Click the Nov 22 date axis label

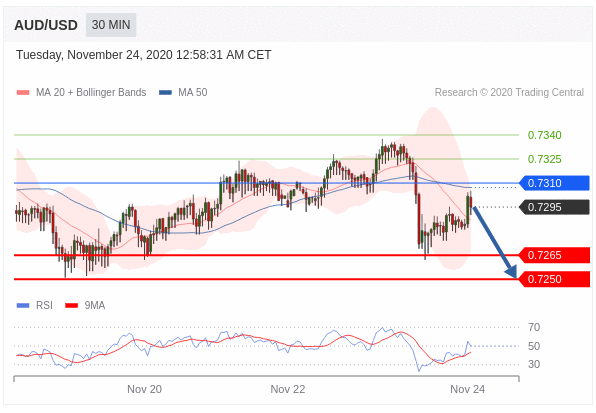[288, 389]
